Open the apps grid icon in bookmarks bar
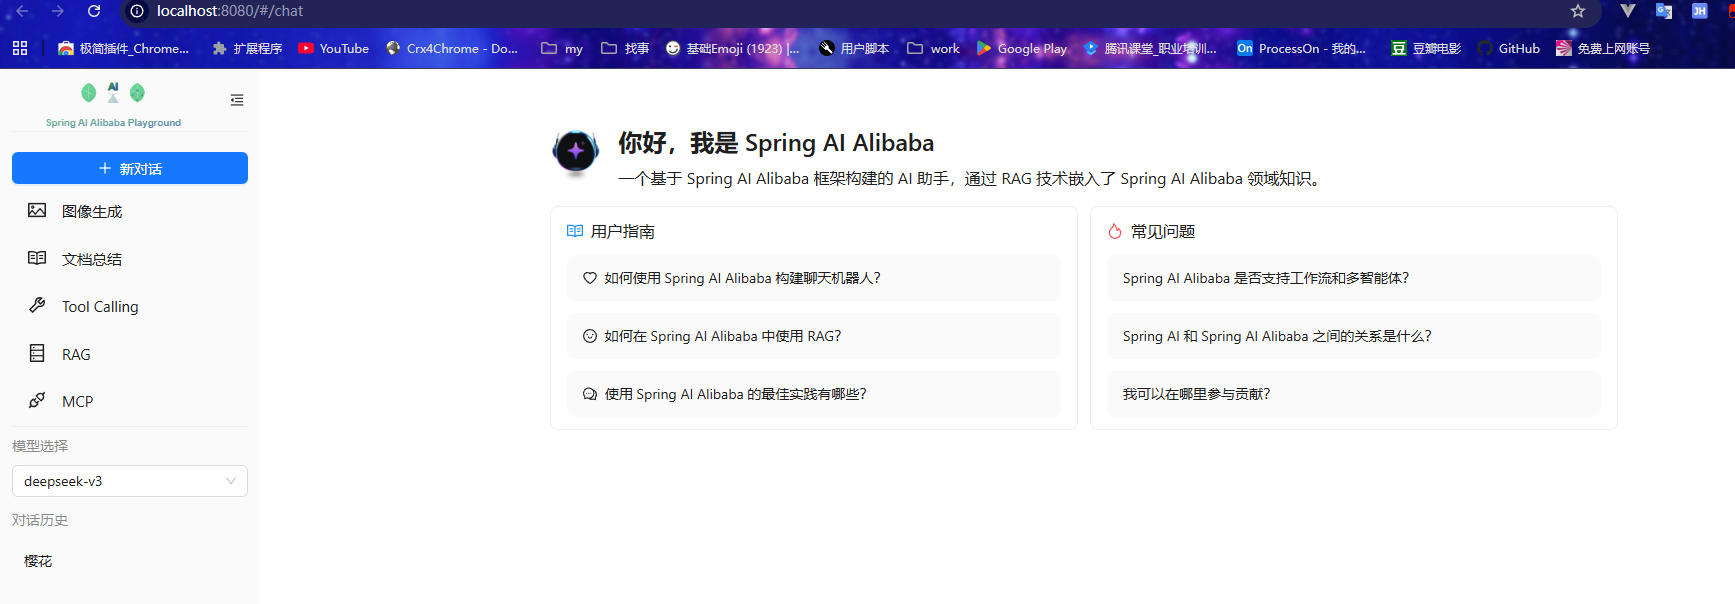 [x=20, y=48]
